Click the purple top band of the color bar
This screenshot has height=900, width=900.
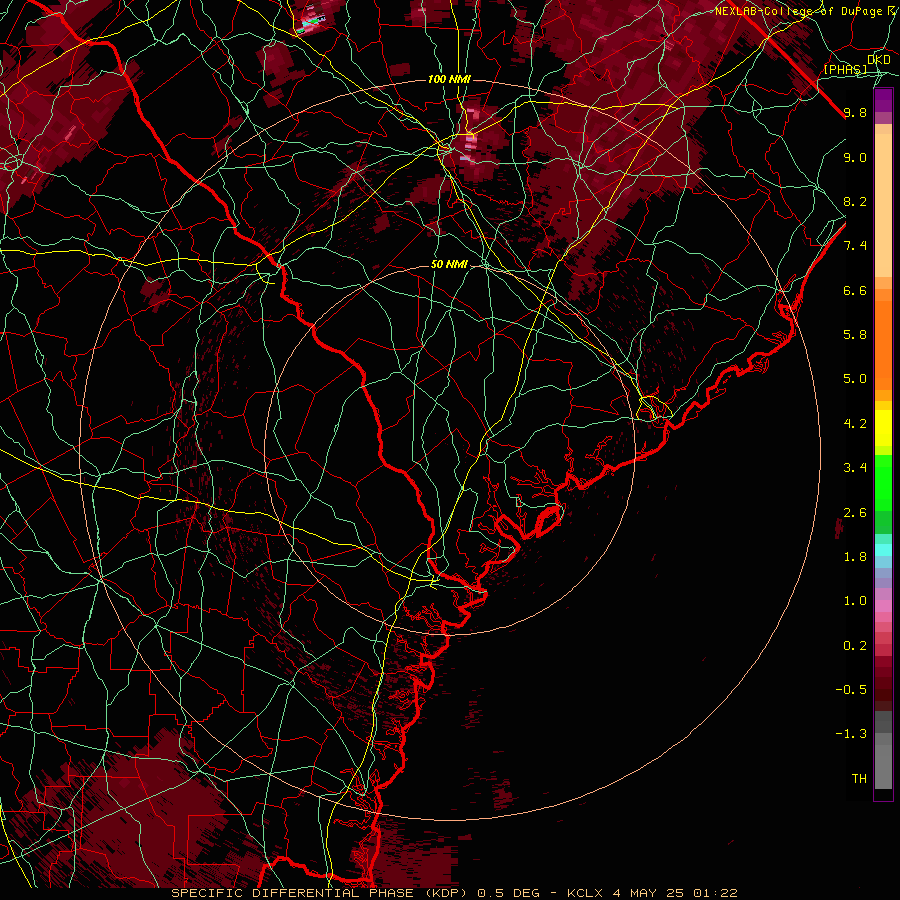pos(883,100)
